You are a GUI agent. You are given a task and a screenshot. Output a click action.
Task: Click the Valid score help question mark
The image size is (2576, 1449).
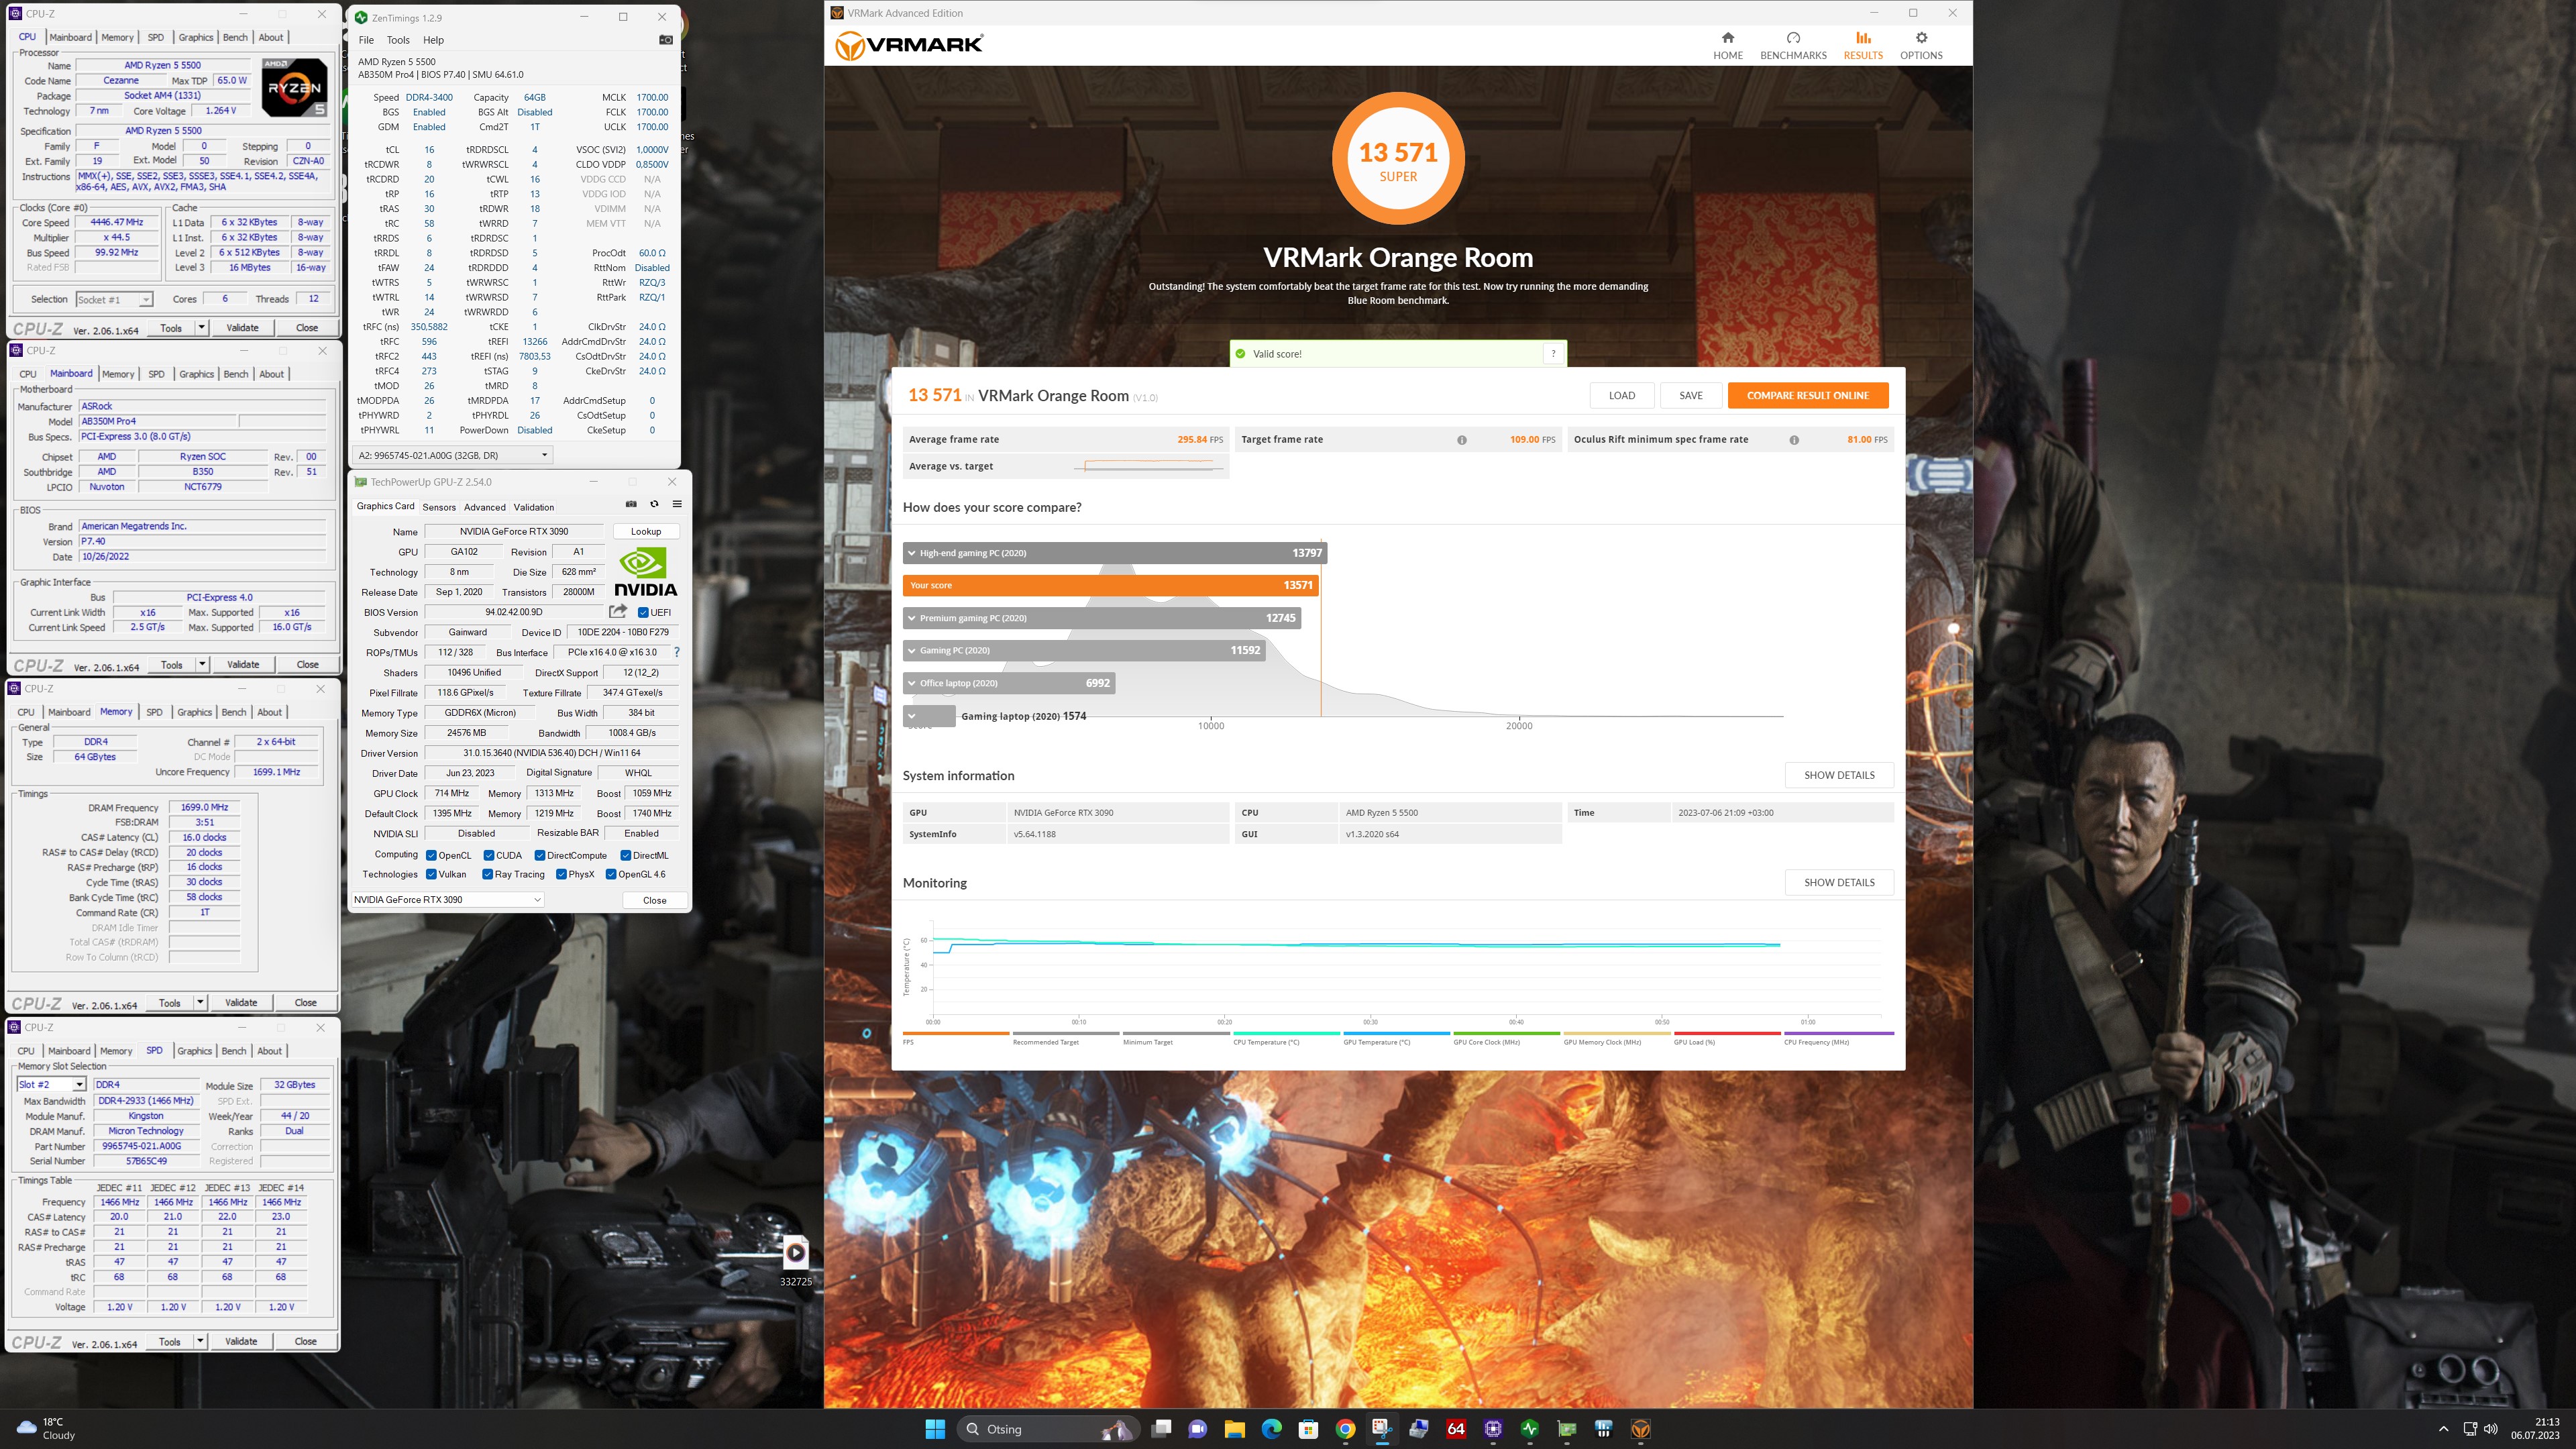coord(1553,353)
